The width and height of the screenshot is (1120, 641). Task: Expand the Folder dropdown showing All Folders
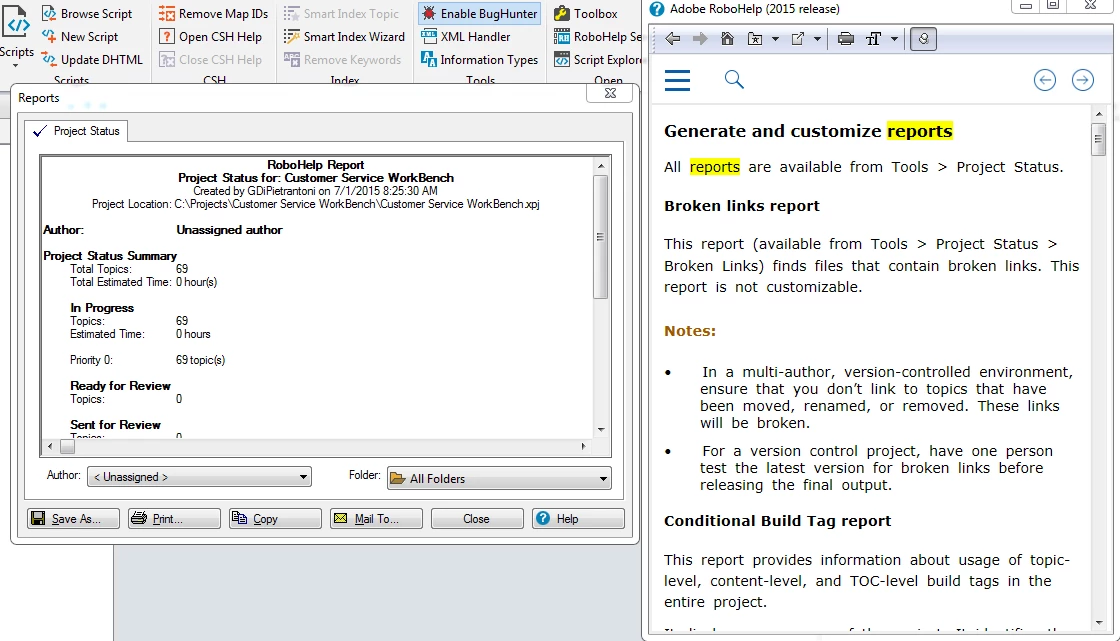499,478
